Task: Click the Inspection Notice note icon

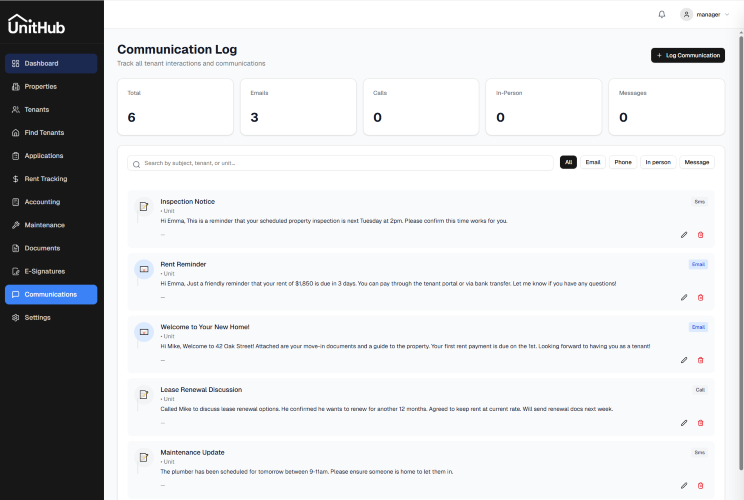Action: (144, 206)
